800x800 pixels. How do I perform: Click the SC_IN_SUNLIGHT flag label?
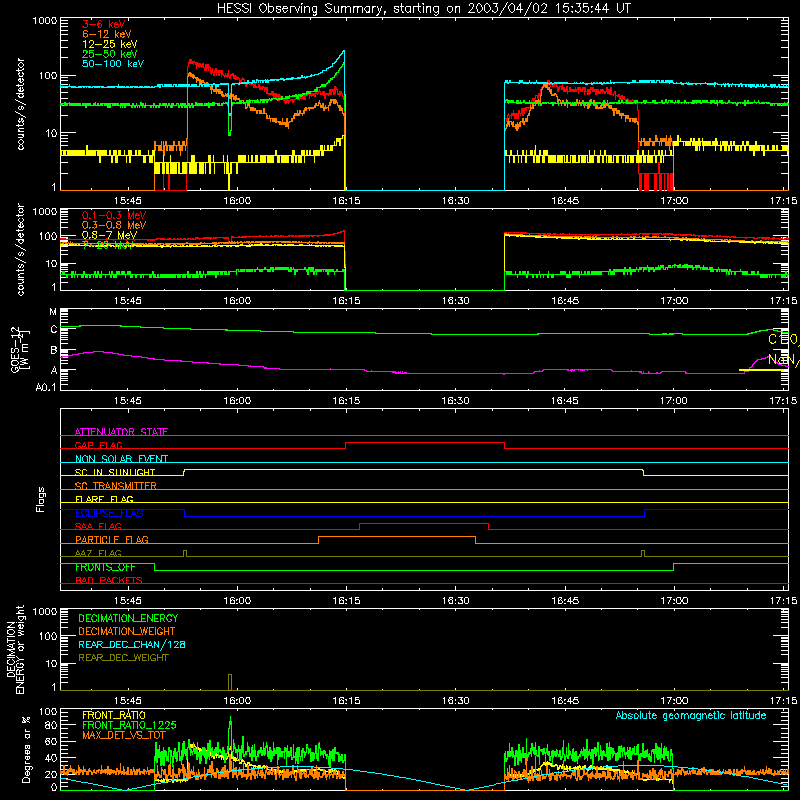115,472
